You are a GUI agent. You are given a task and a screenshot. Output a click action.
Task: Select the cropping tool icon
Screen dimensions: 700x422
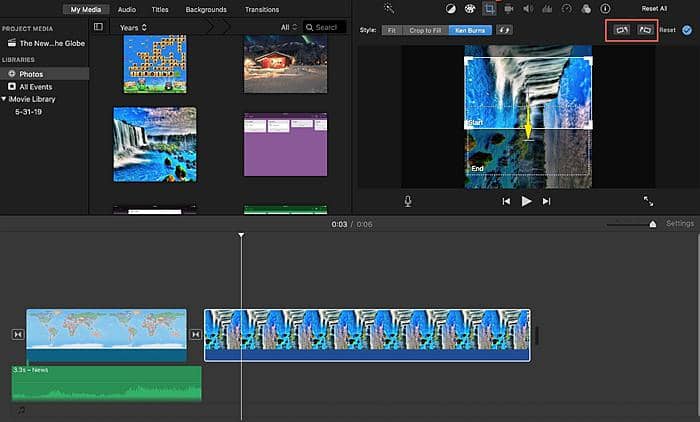[x=490, y=8]
